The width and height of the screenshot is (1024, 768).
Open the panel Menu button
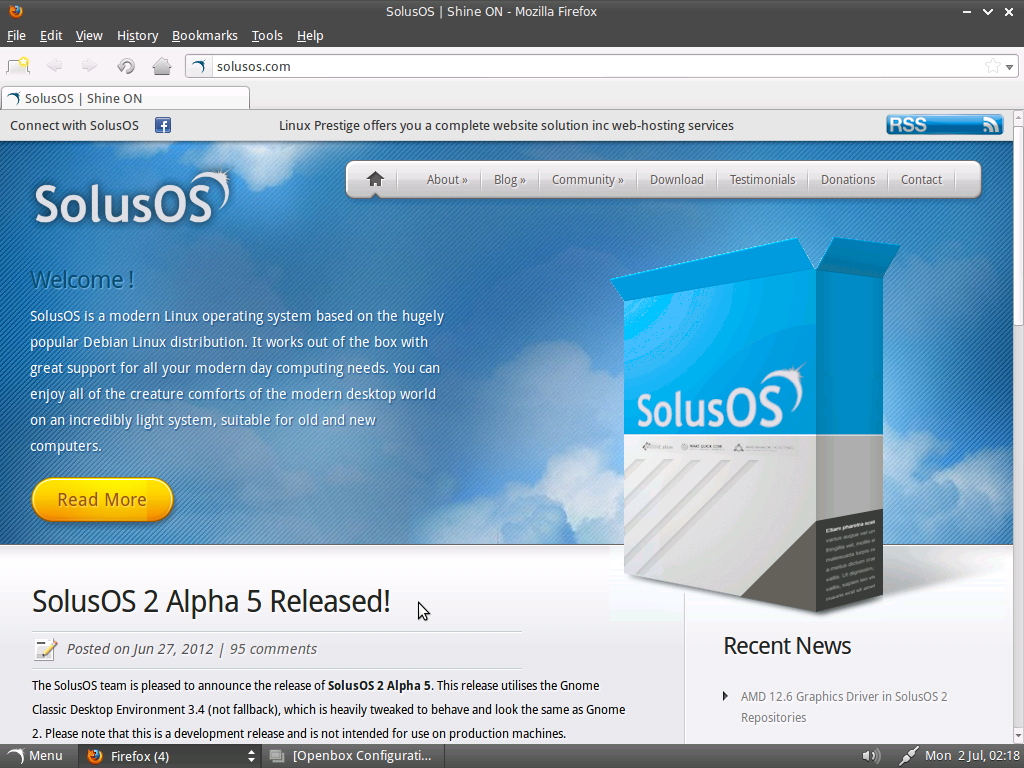36,756
